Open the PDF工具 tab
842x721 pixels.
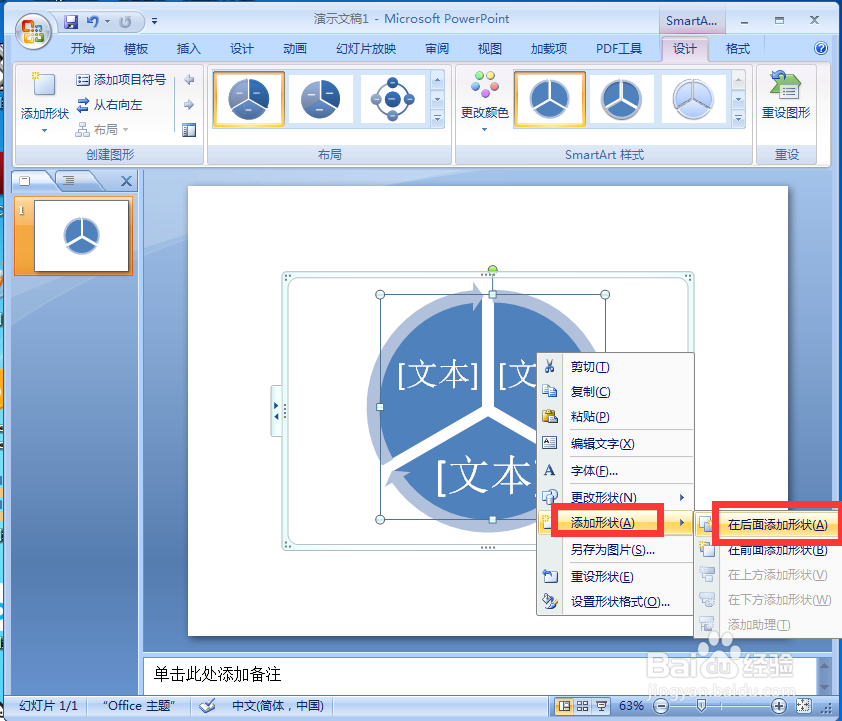tap(619, 49)
